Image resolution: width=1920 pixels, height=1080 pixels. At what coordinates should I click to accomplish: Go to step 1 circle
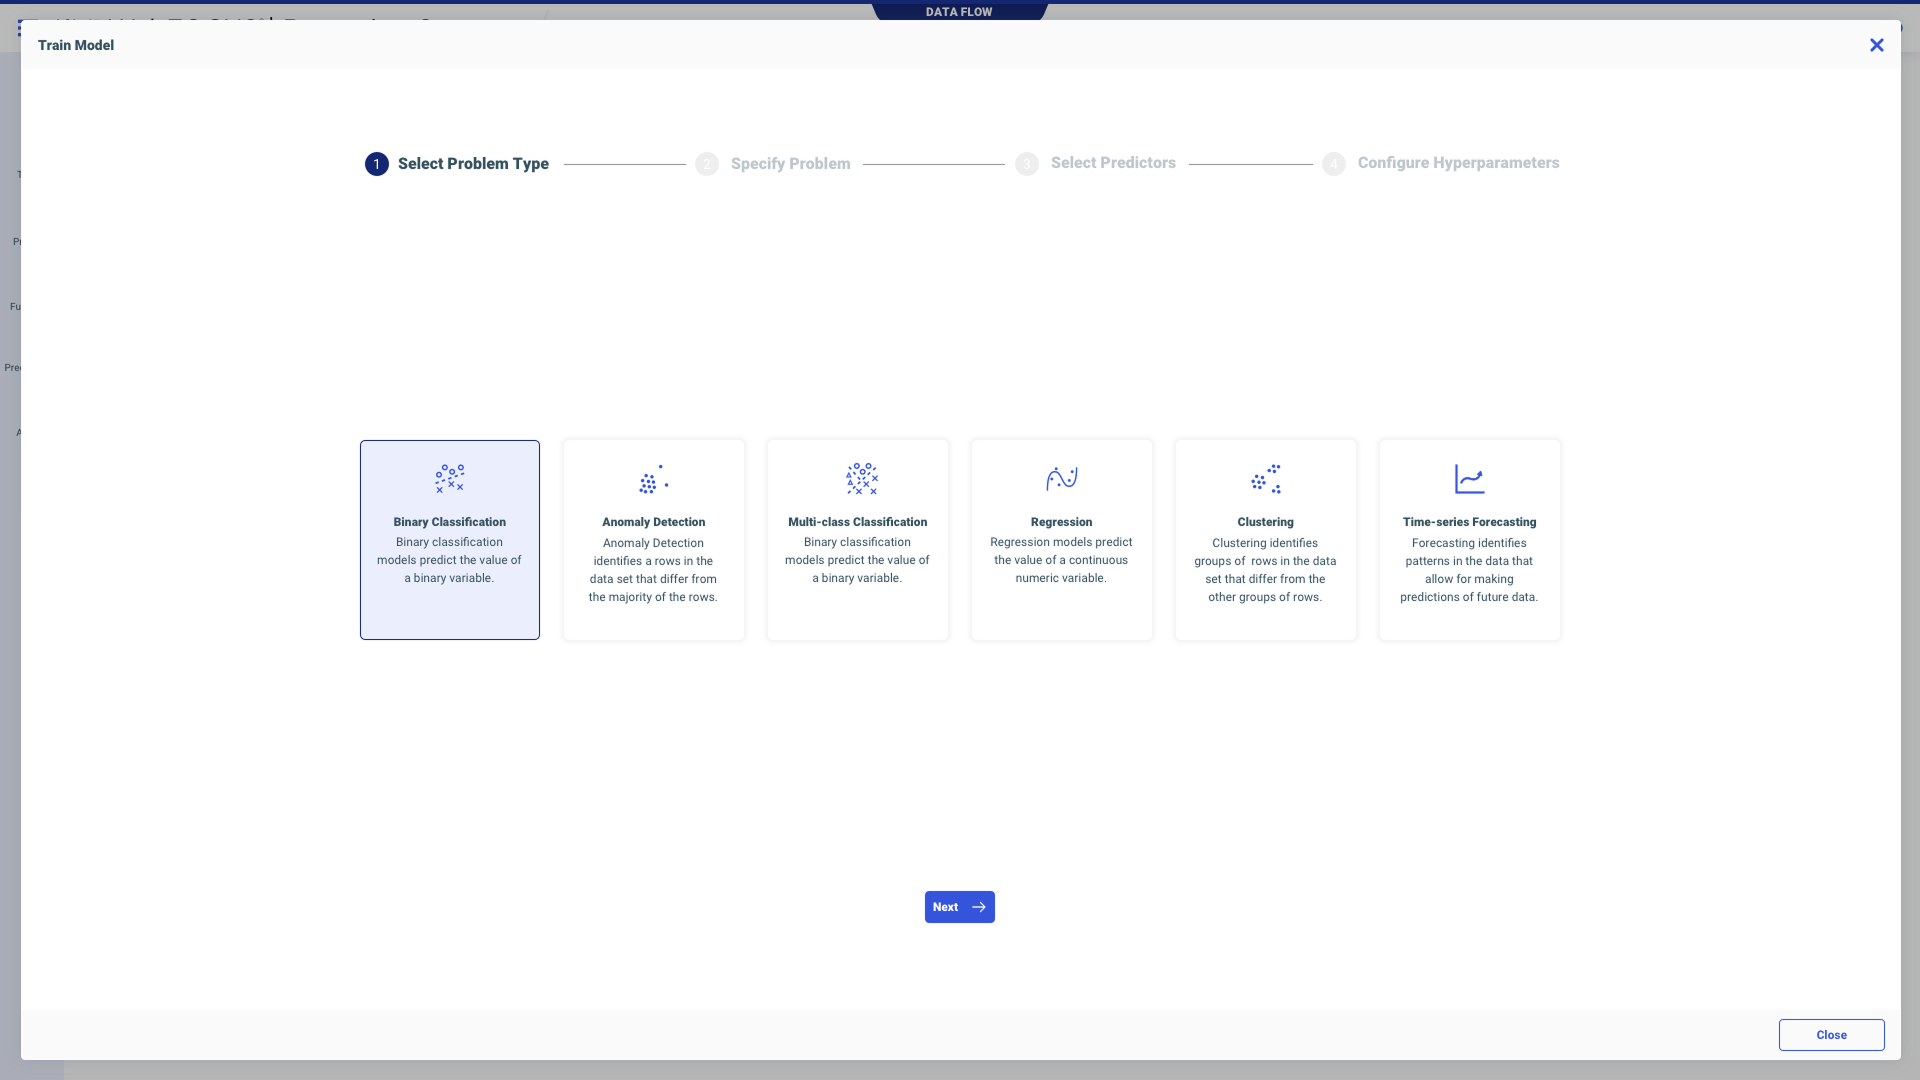click(x=376, y=164)
